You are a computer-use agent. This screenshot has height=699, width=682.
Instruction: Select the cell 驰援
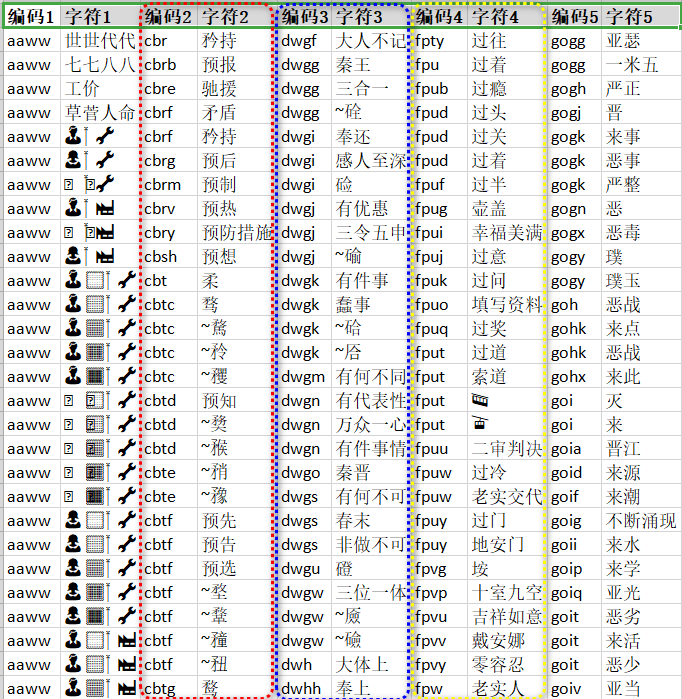pyautogui.click(x=235, y=89)
